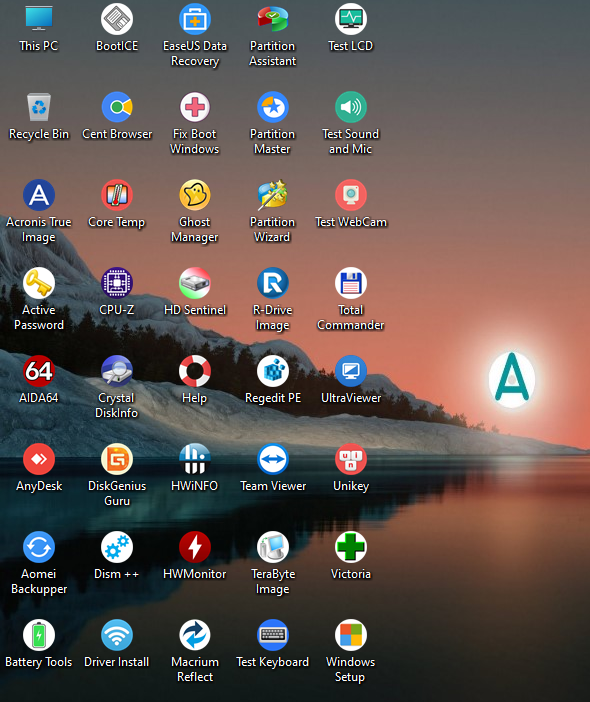Select the Recycle Bin icon
The image size is (590, 702).
[38, 107]
